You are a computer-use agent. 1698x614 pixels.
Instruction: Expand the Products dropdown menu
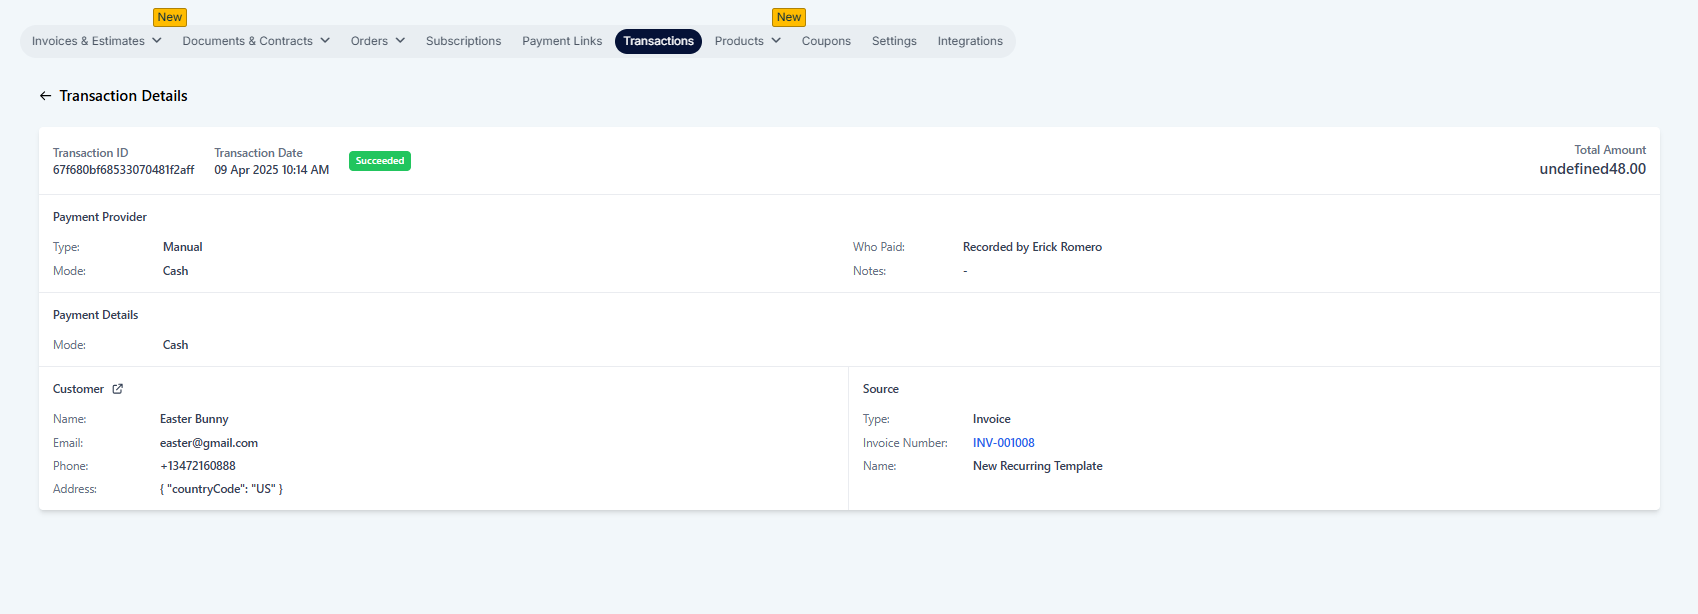pos(748,41)
